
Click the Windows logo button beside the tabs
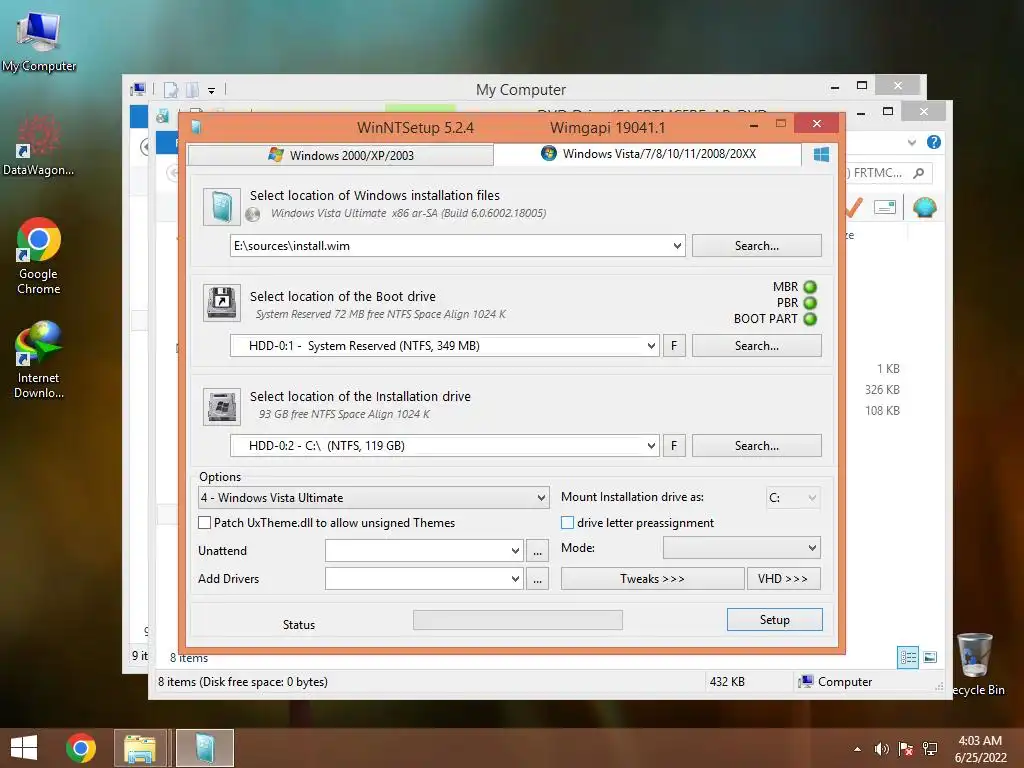(x=821, y=154)
